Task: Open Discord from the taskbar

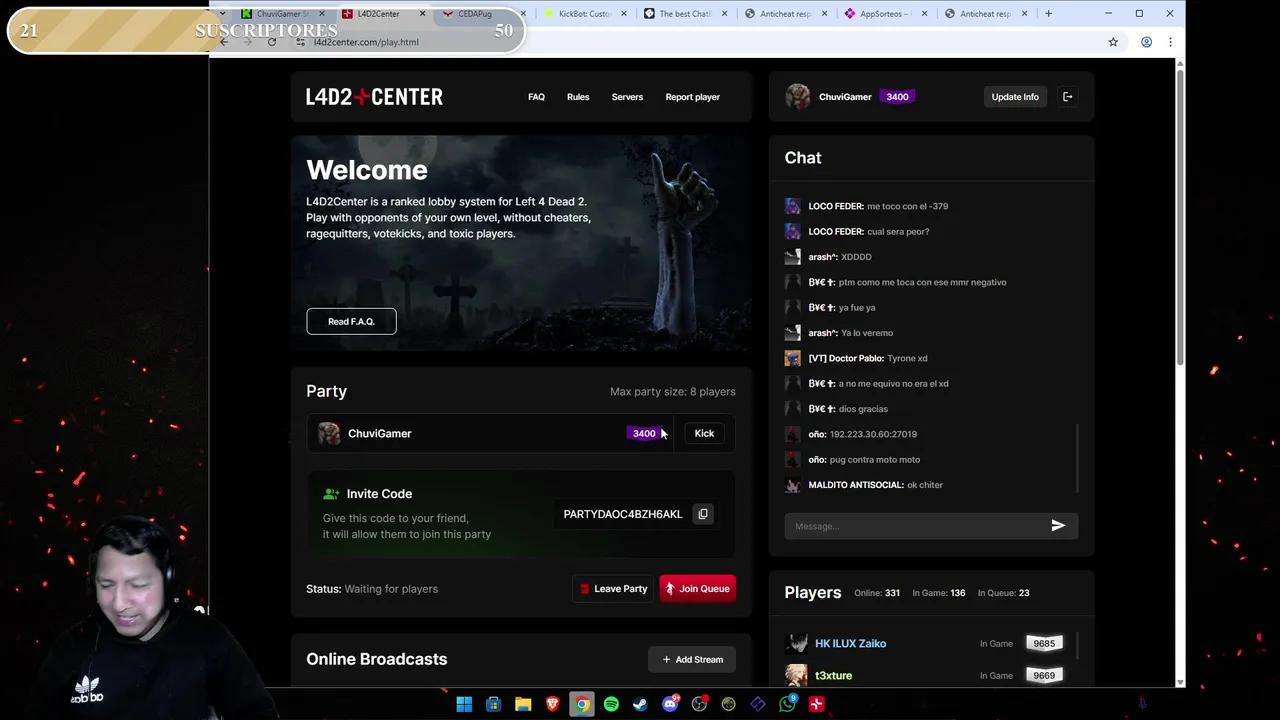Action: [670, 704]
